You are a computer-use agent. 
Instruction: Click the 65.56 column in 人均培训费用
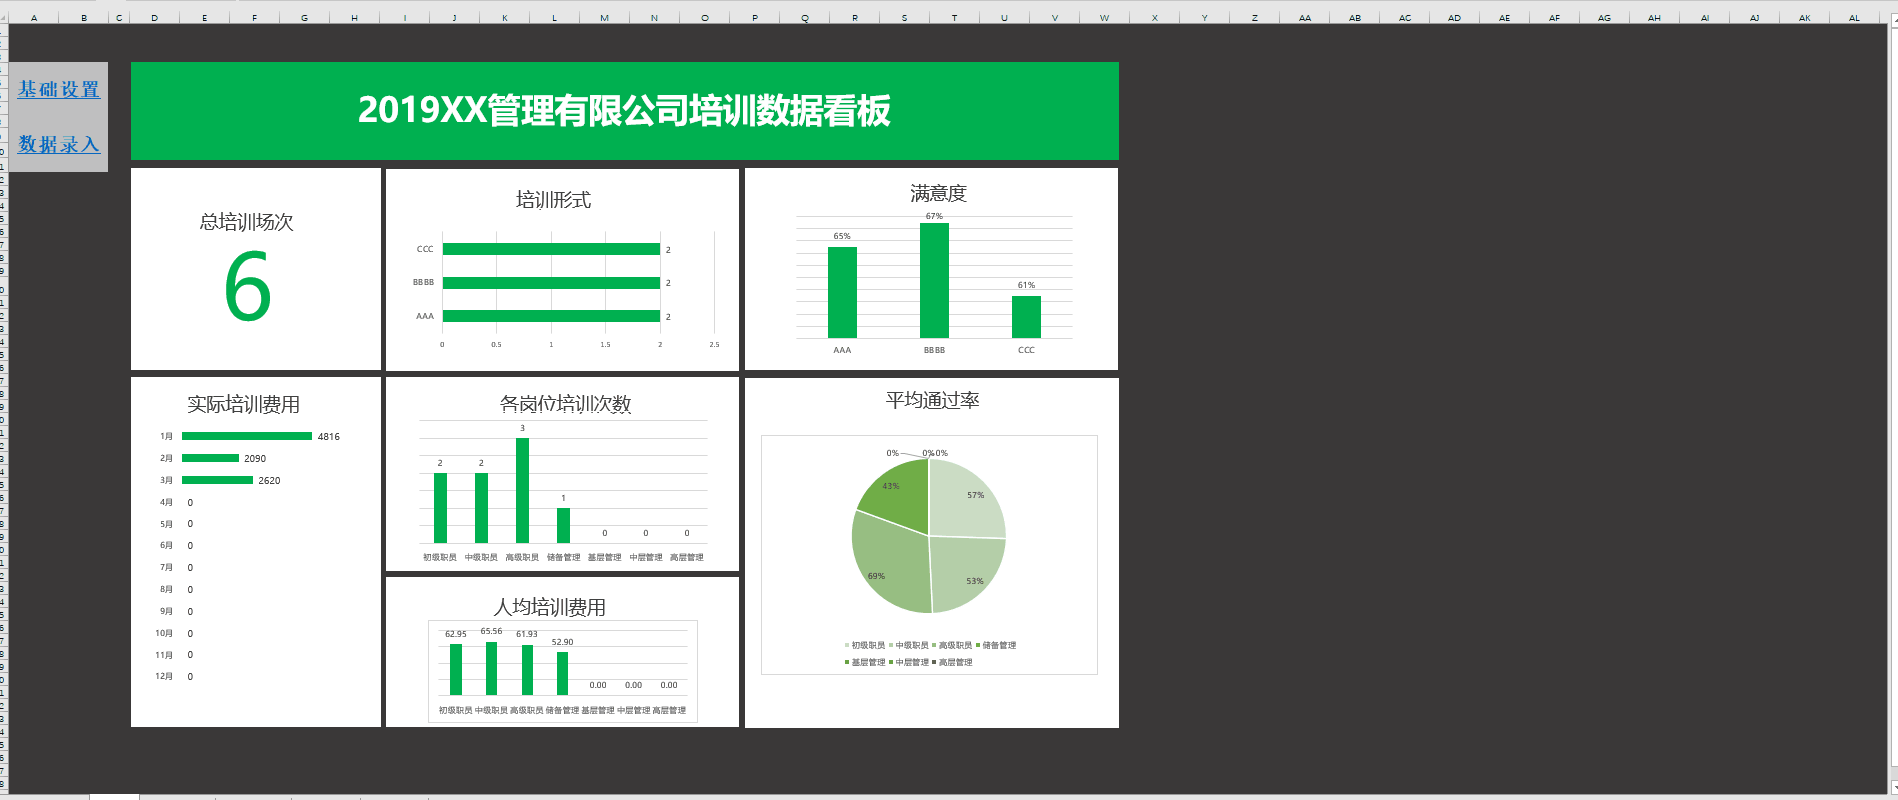click(491, 668)
